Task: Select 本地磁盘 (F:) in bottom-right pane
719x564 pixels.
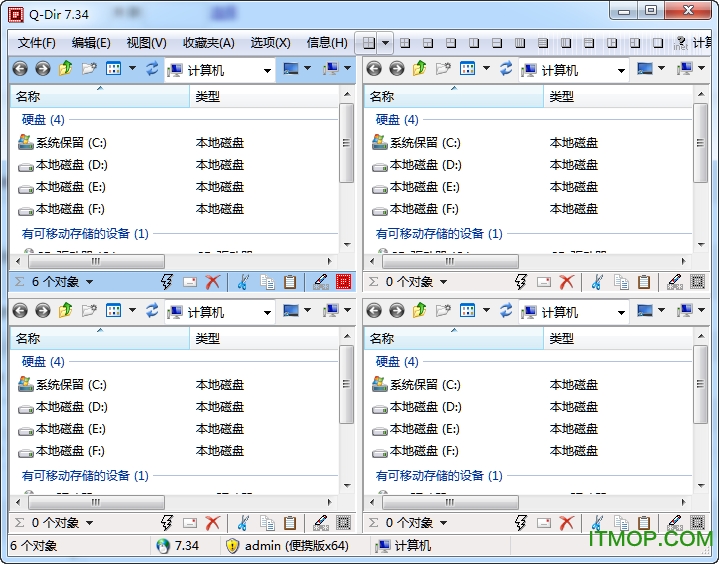Action: coord(415,451)
